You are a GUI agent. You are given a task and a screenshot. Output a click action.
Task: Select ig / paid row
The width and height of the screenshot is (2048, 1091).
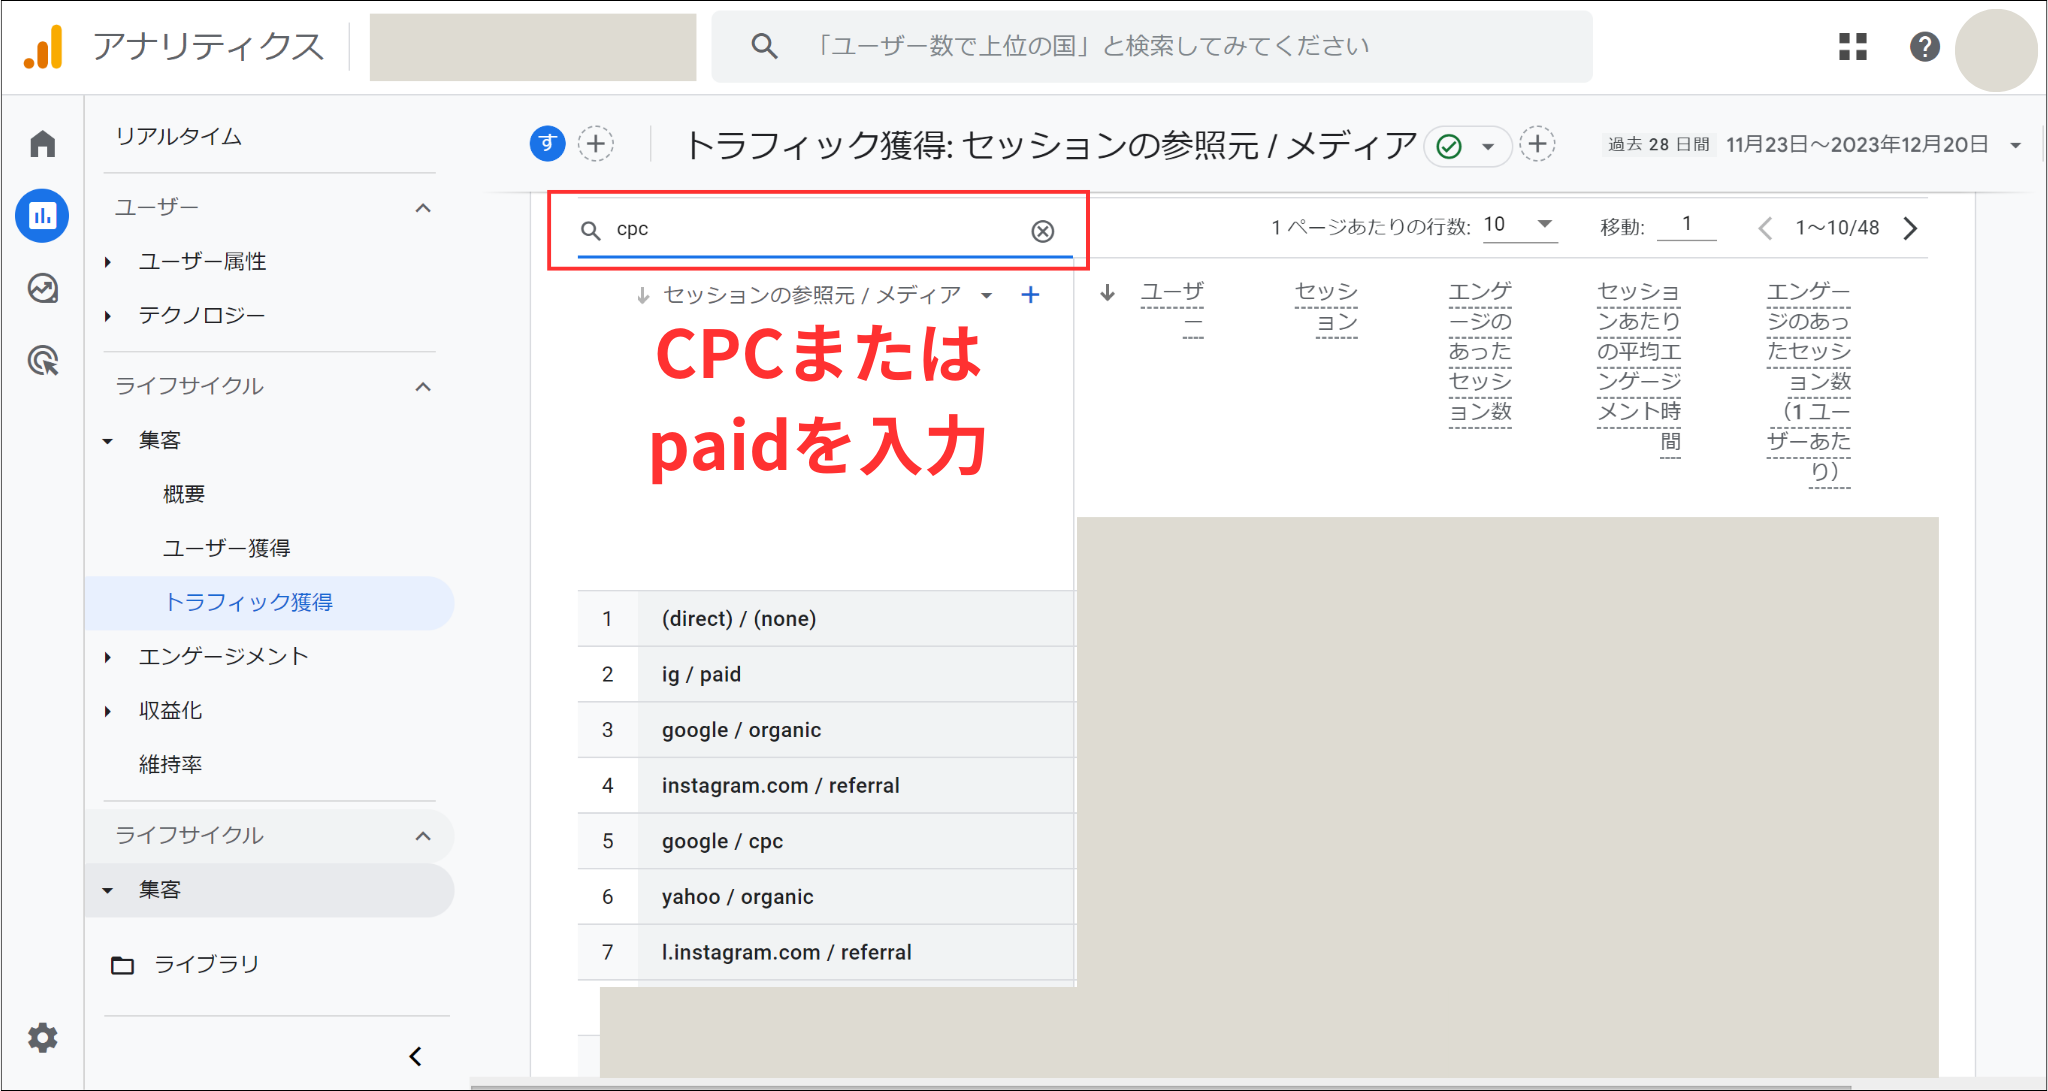tap(826, 674)
